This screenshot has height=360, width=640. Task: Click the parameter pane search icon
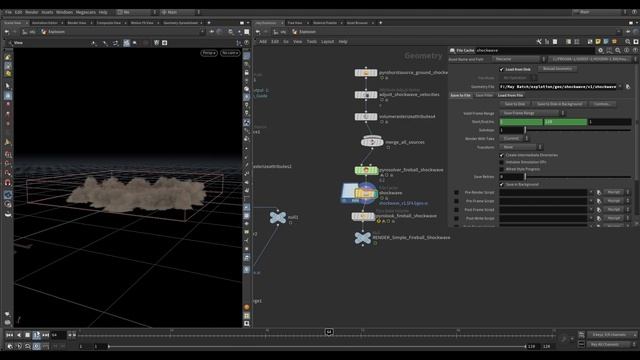[x=618, y=50]
